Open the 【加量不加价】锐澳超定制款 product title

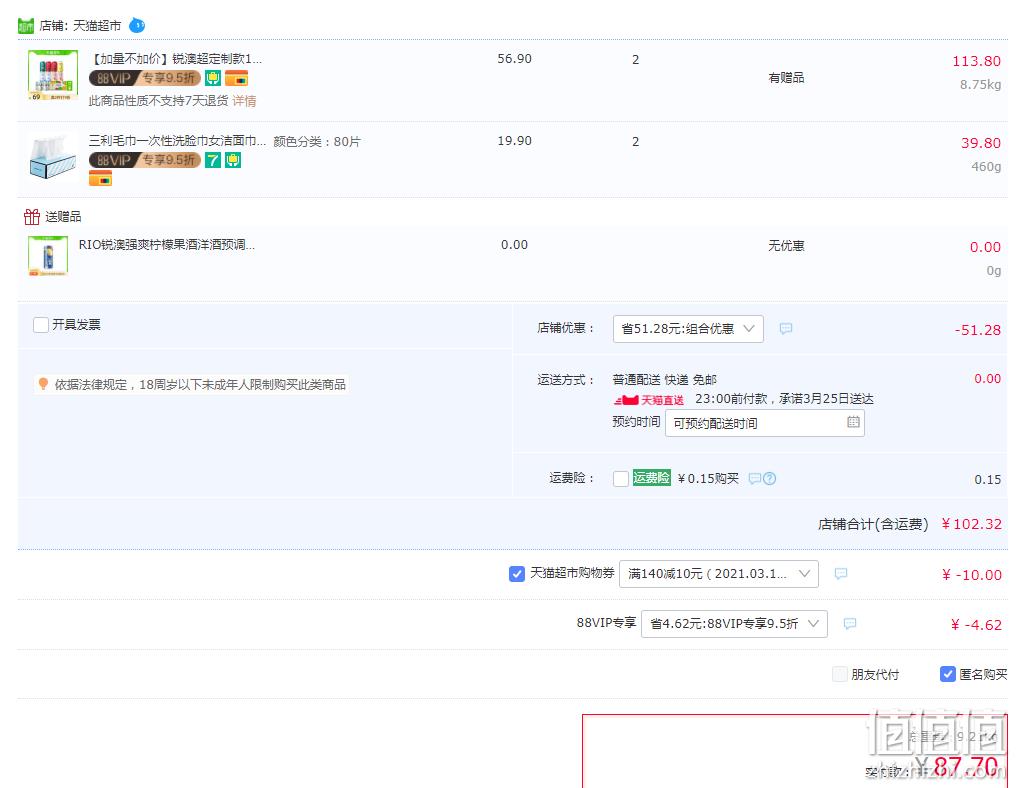point(176,59)
